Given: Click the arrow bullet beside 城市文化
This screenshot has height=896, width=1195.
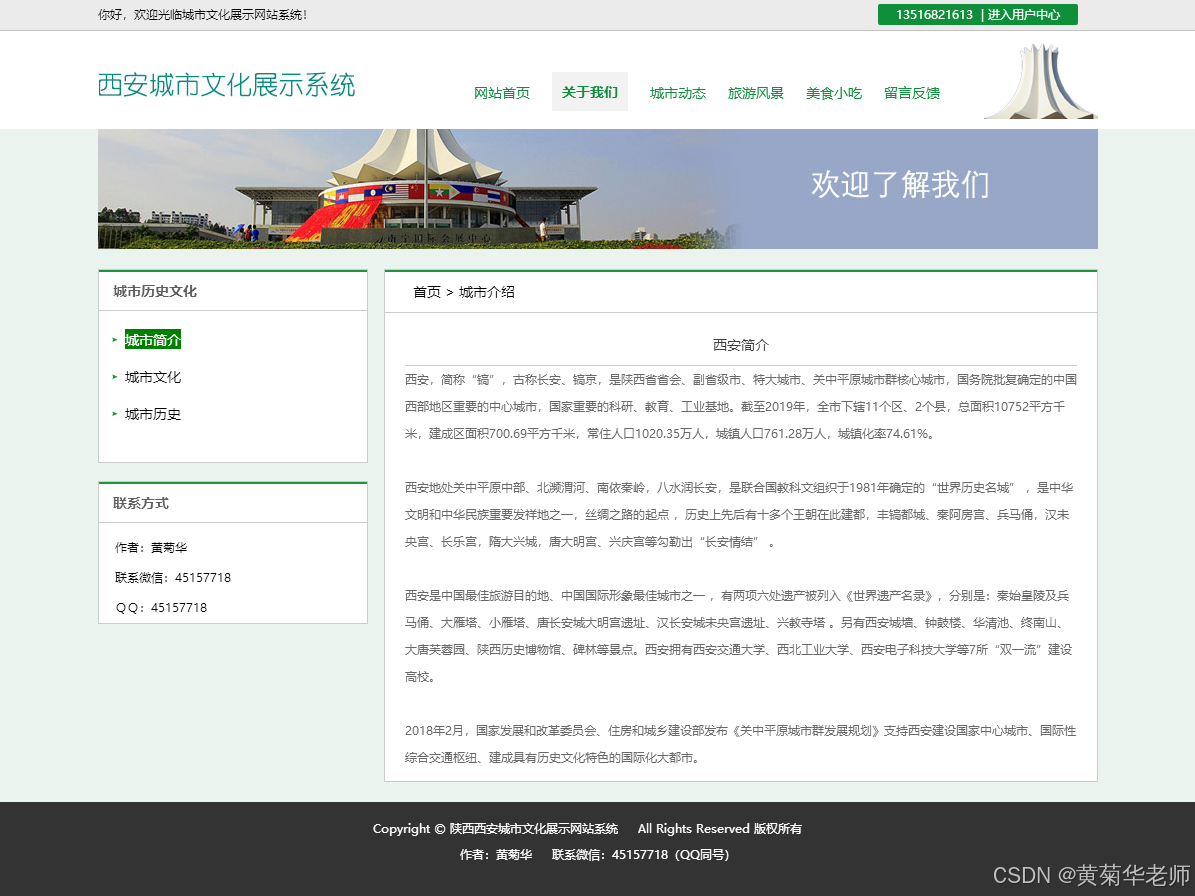Looking at the screenshot, I should pyautogui.click(x=115, y=377).
